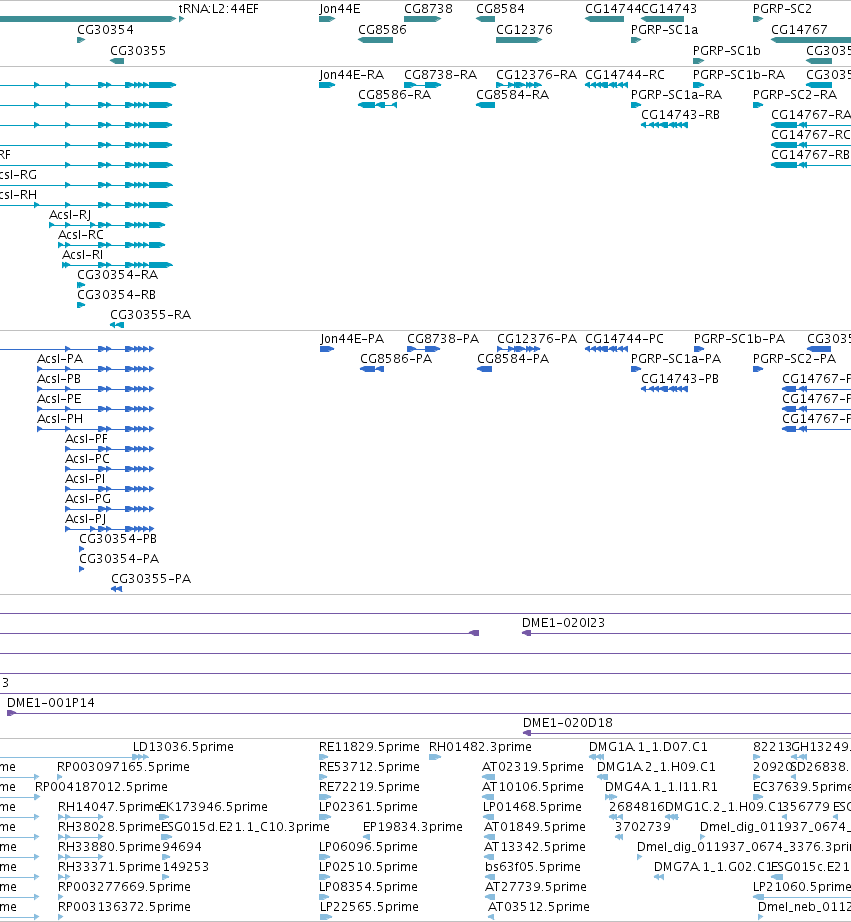Click the CG14743-PB protein label
Screen dimensions: 851x922
pos(680,379)
